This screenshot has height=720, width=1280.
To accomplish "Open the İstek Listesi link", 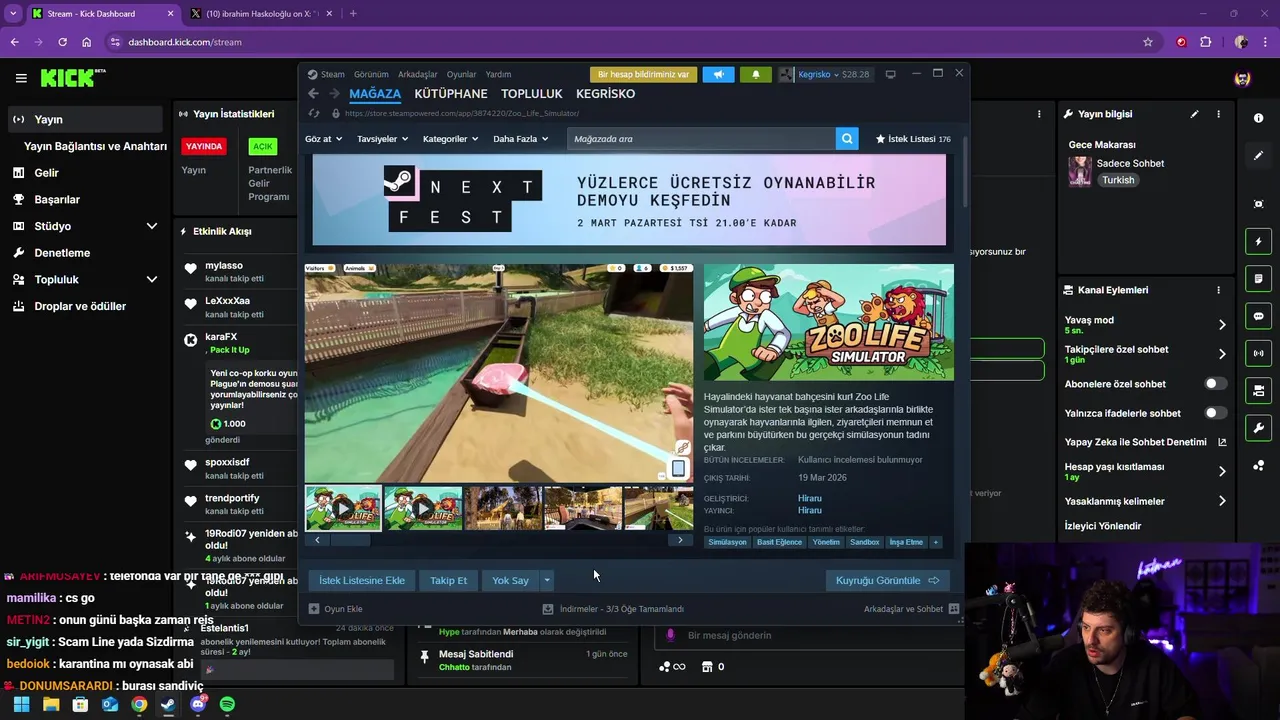I will 913,139.
